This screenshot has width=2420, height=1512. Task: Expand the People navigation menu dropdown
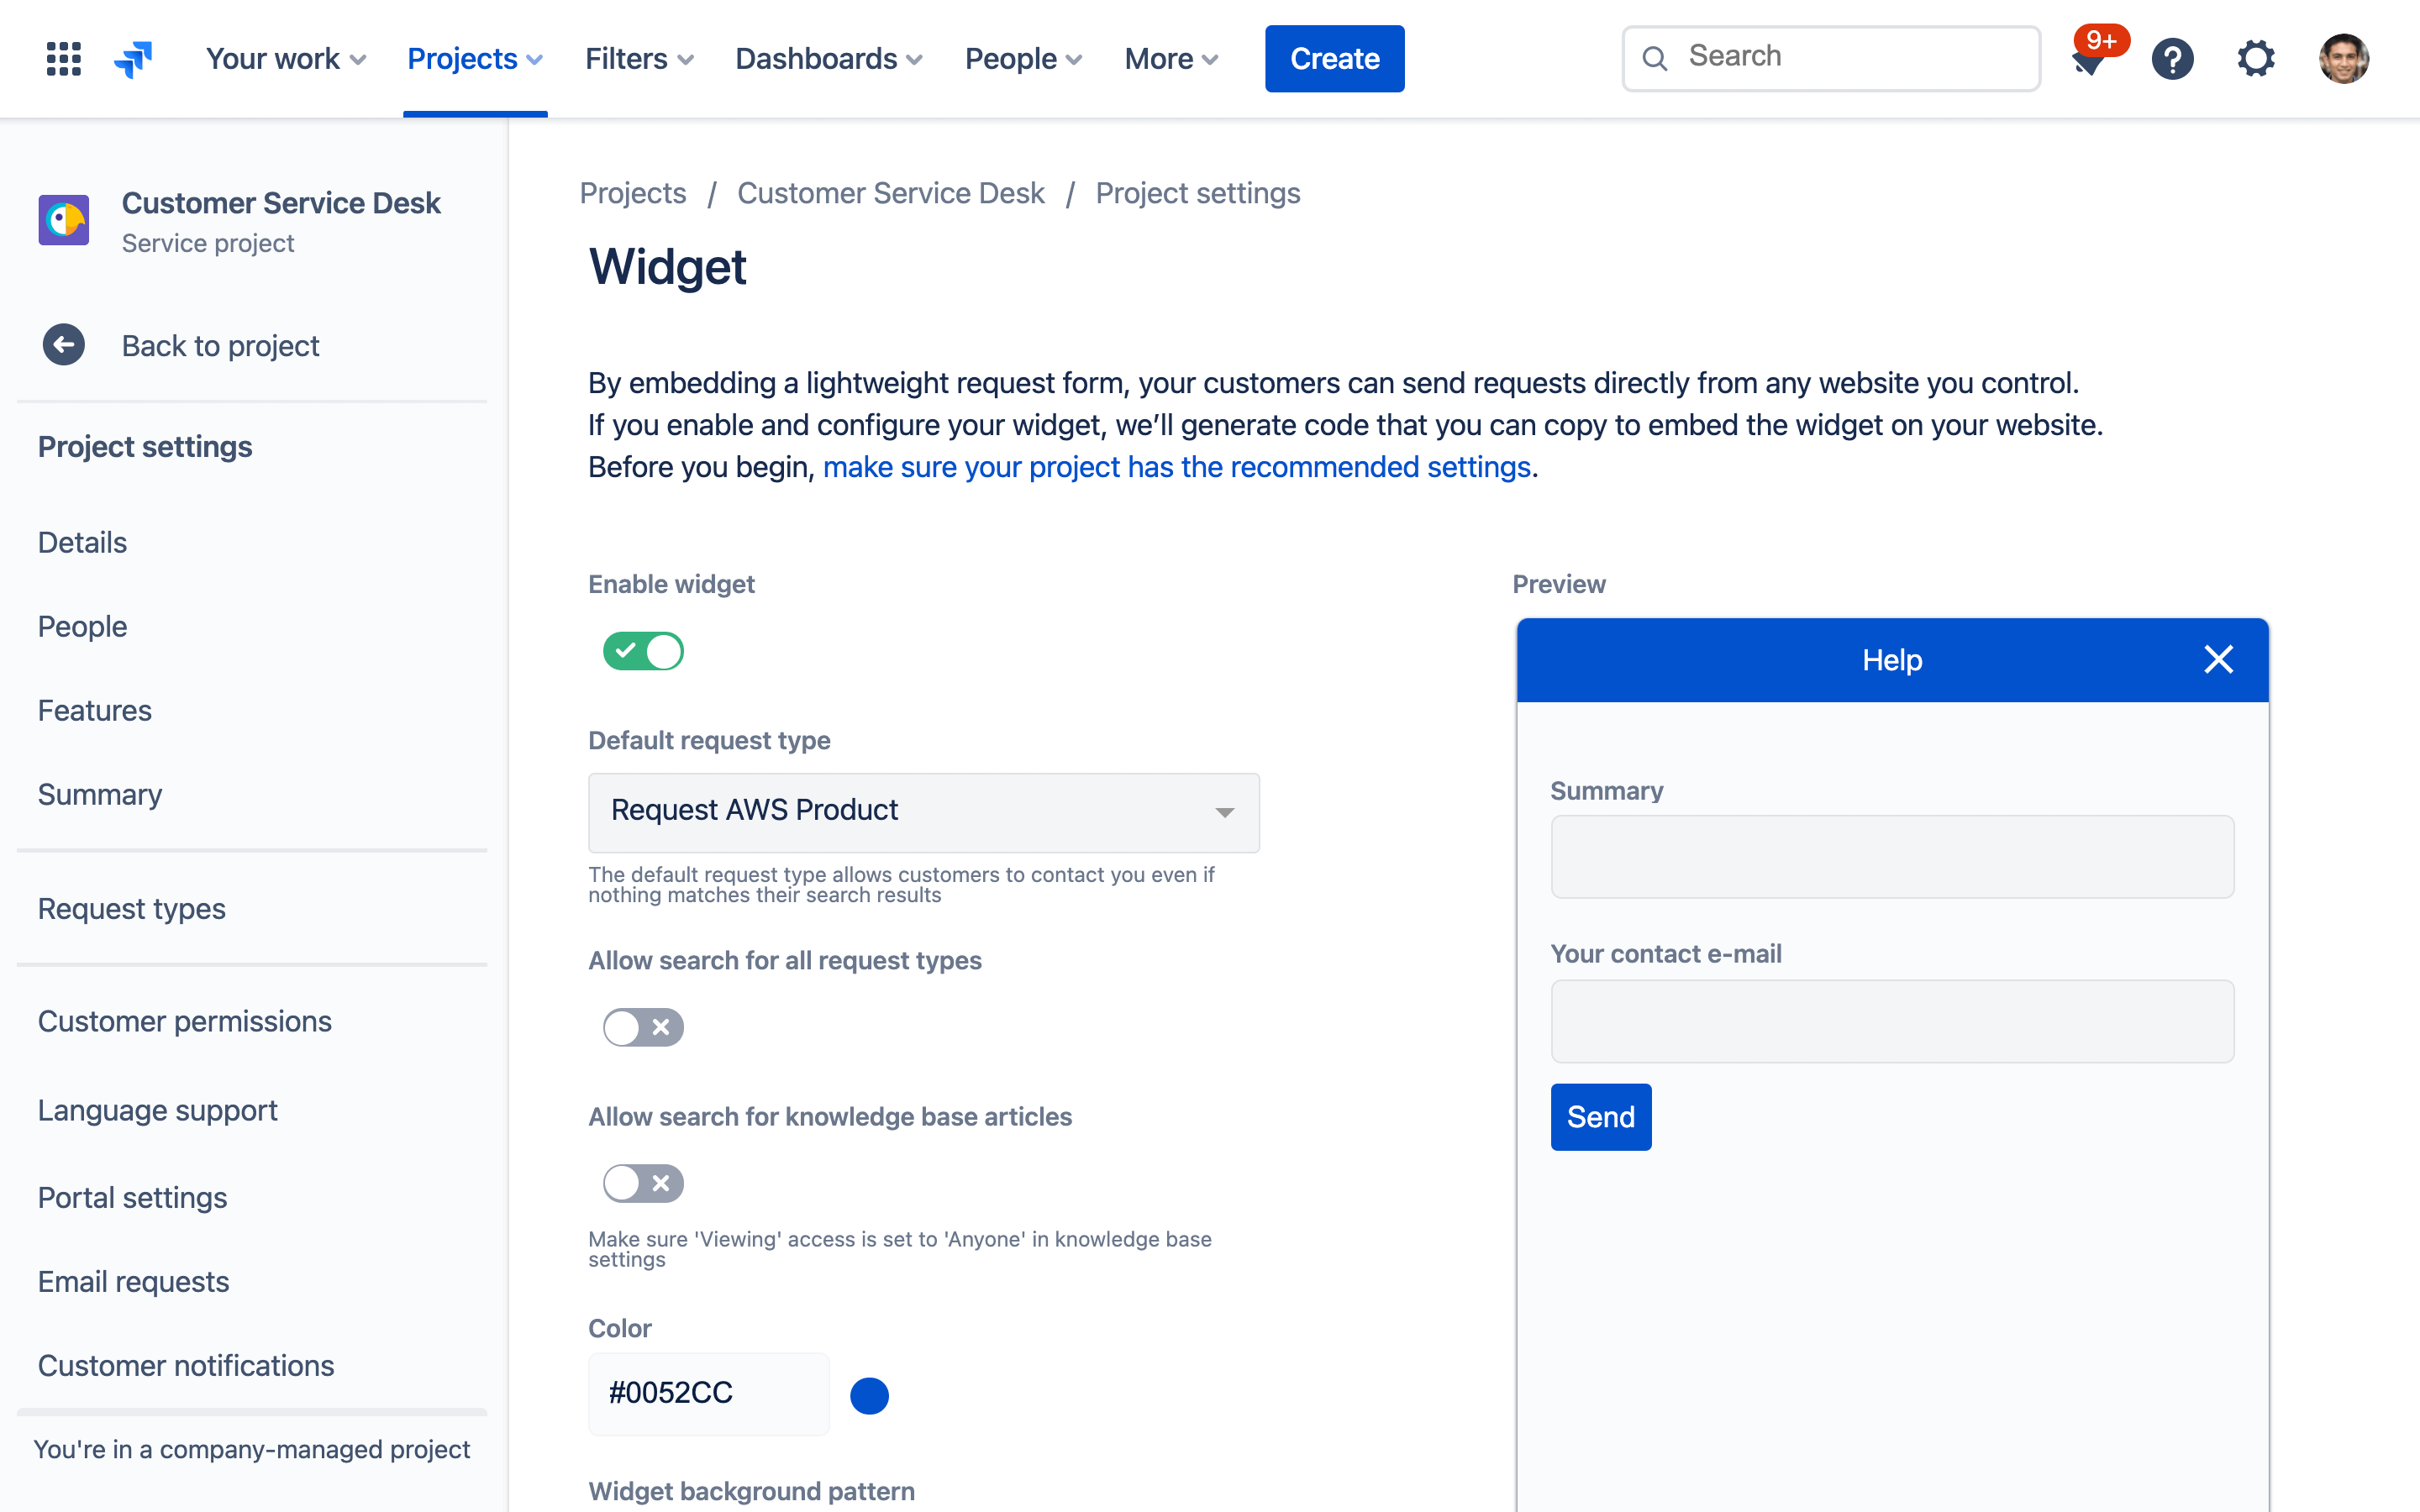tap(1024, 57)
